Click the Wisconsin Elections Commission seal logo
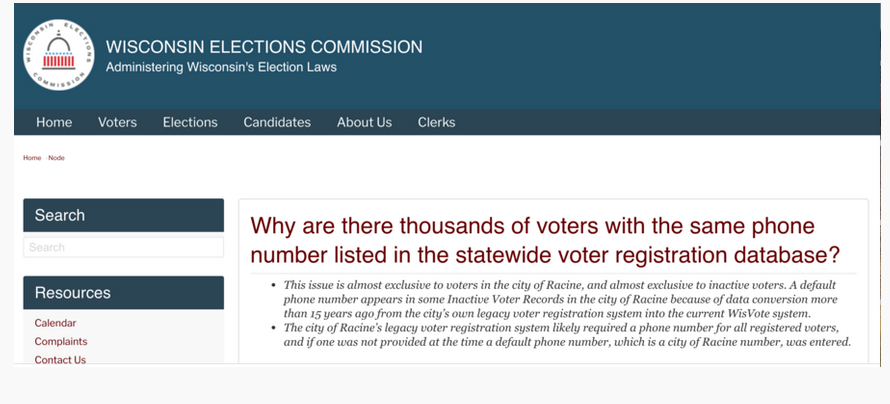 (x=59, y=54)
